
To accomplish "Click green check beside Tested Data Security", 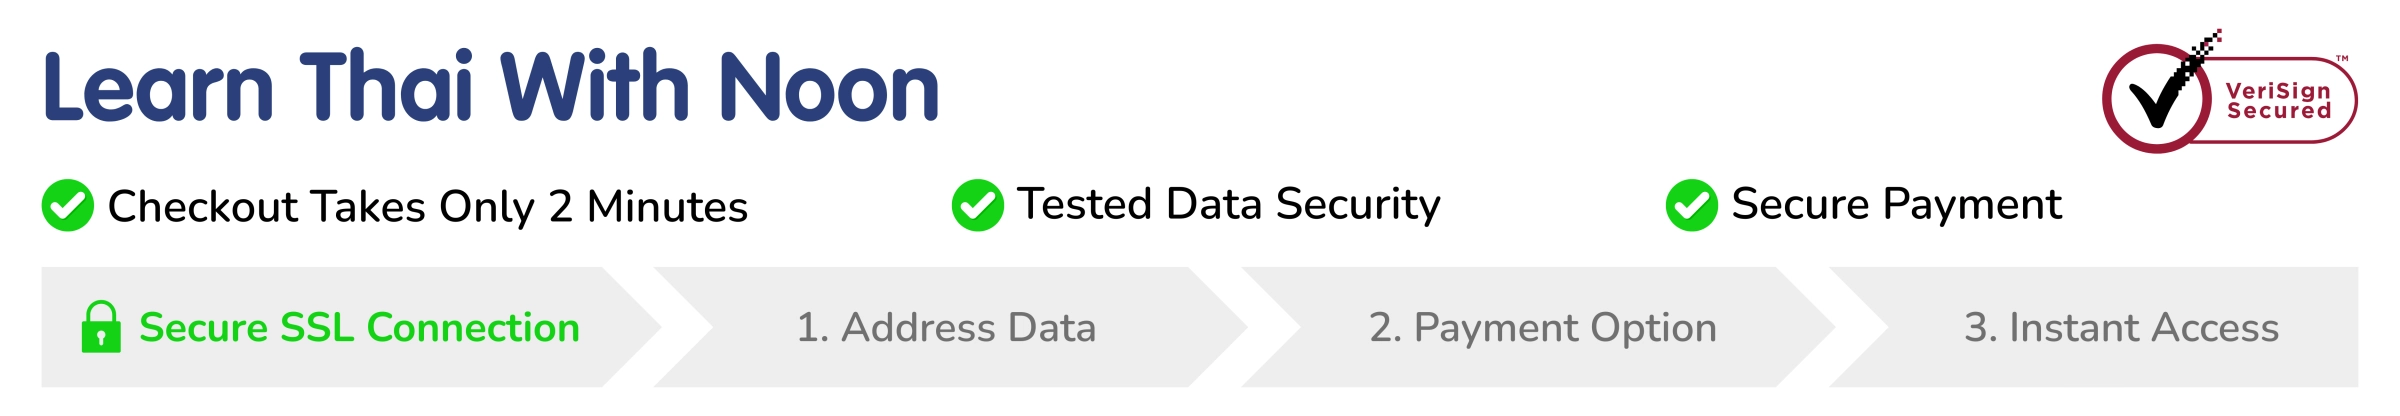I will pyautogui.click(x=977, y=206).
